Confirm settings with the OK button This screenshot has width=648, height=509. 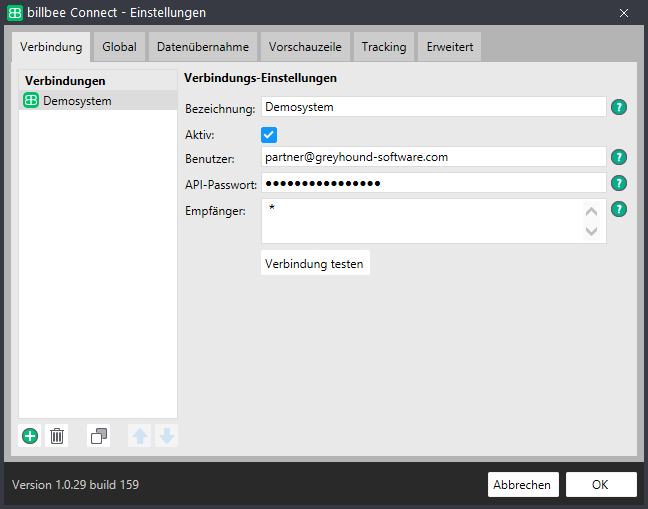pyautogui.click(x=601, y=485)
